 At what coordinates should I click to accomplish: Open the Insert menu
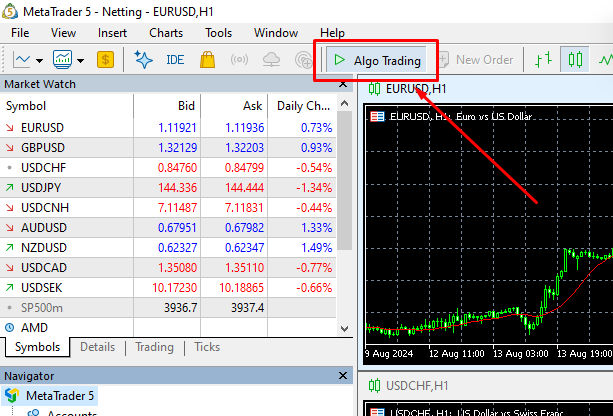(112, 33)
